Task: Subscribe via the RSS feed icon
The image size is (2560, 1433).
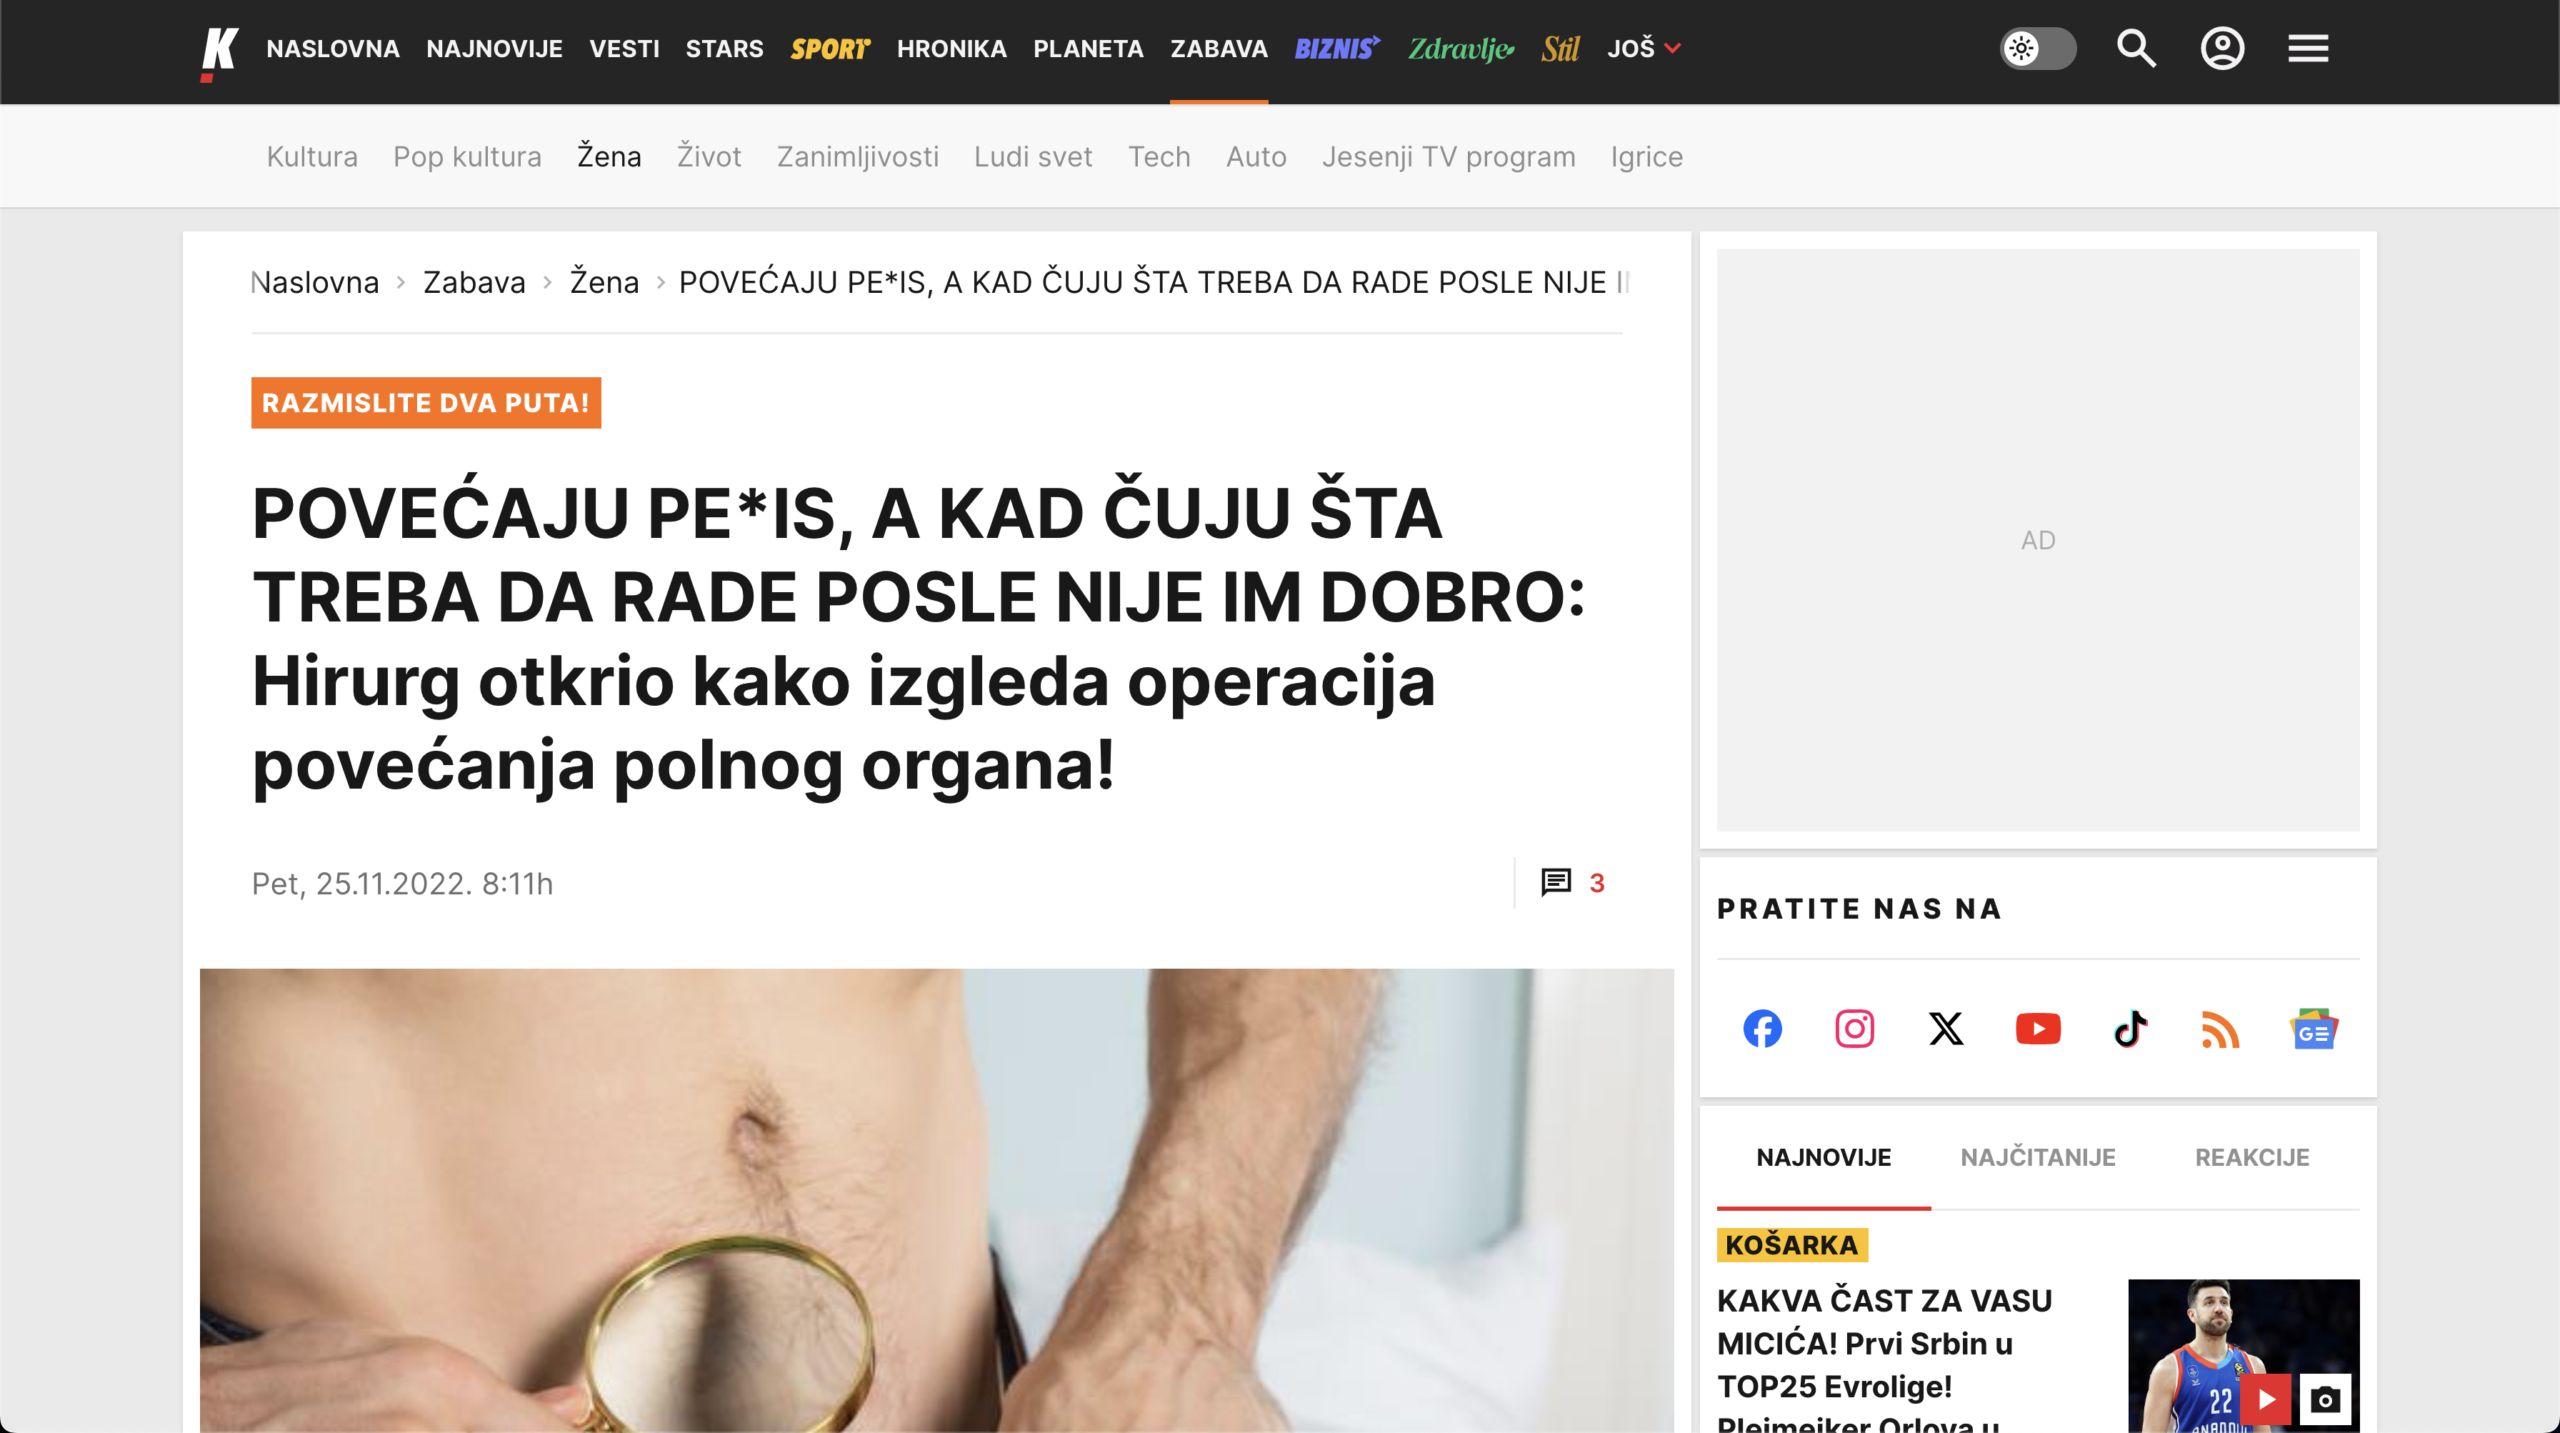Action: tap(2220, 1029)
